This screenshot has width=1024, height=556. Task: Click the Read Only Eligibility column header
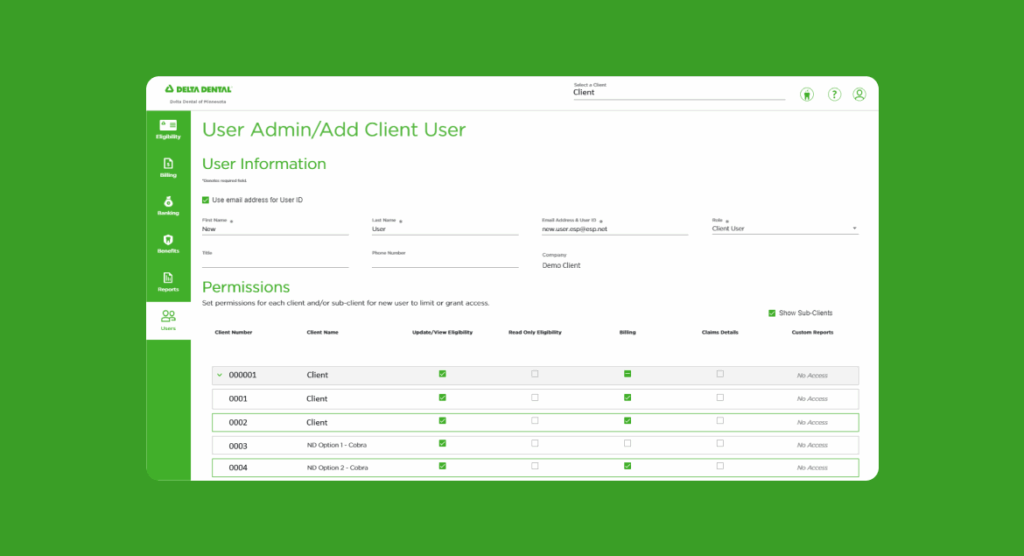535,333
